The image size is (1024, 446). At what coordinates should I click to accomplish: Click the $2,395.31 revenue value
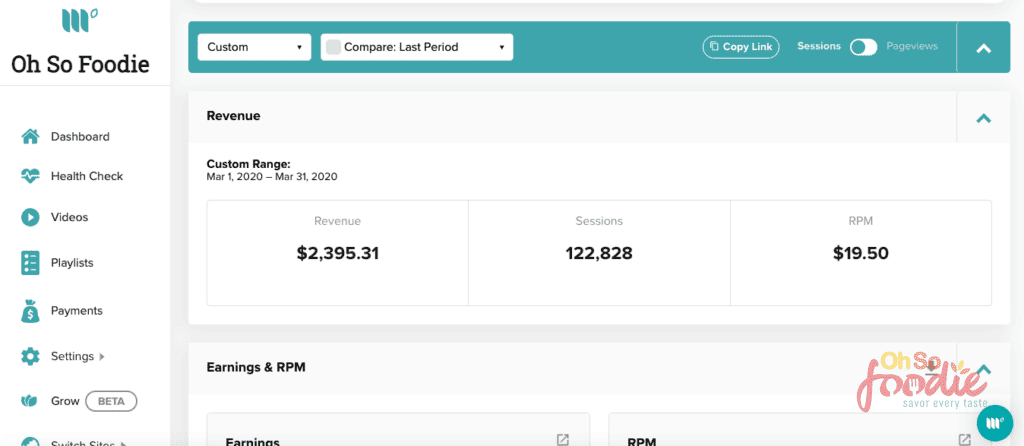click(x=338, y=253)
